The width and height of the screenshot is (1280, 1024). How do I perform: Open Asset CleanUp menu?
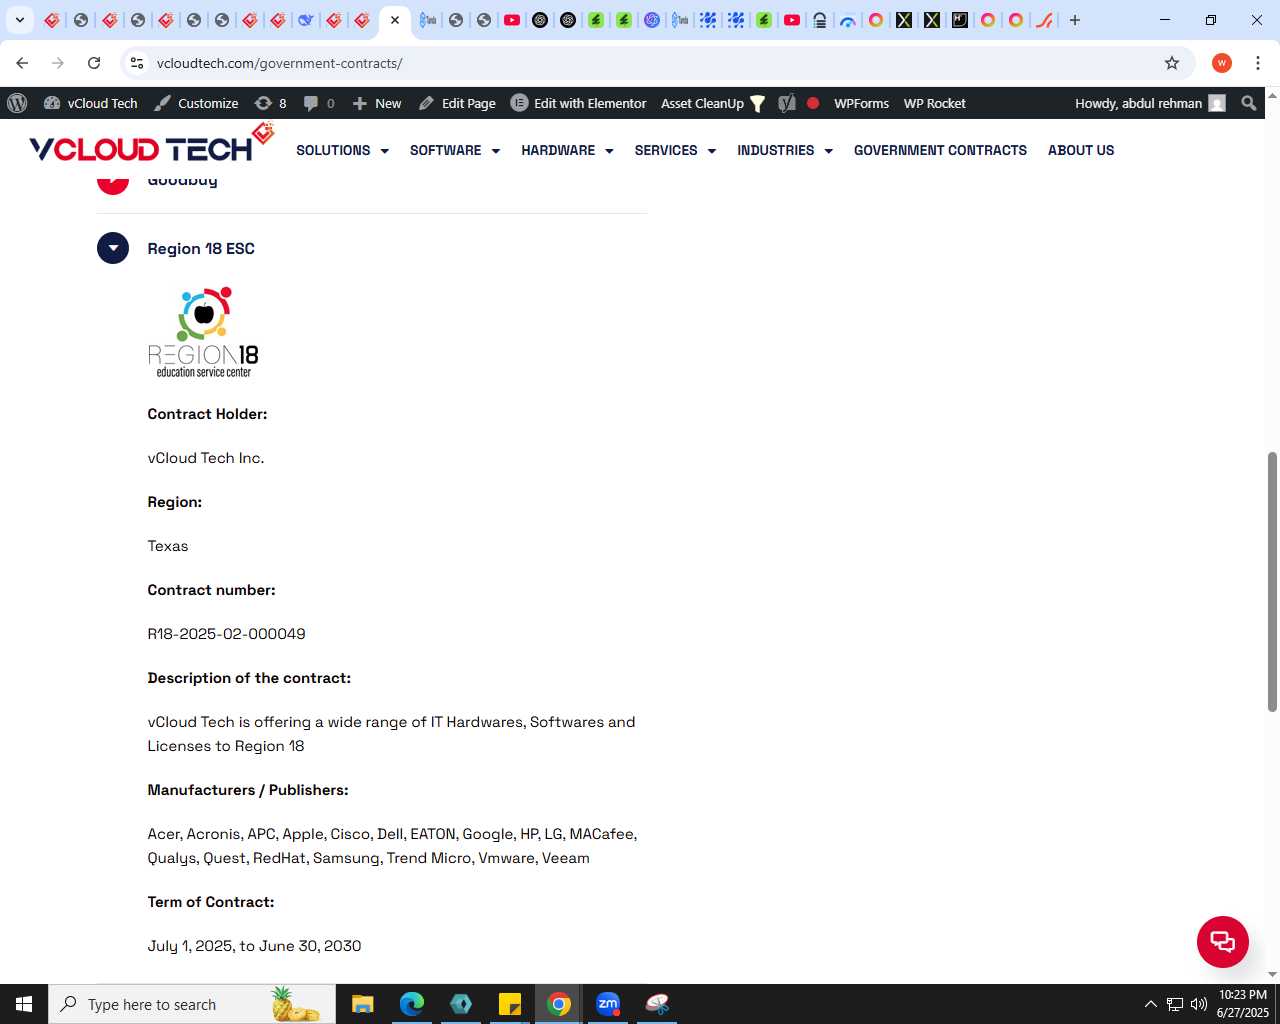712,103
